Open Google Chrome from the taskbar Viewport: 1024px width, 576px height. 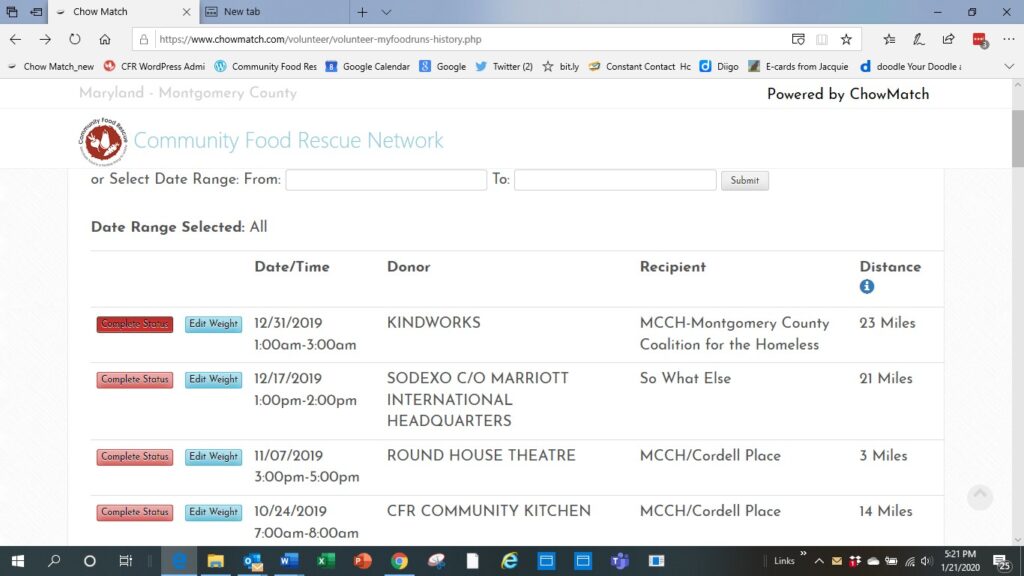tap(399, 561)
